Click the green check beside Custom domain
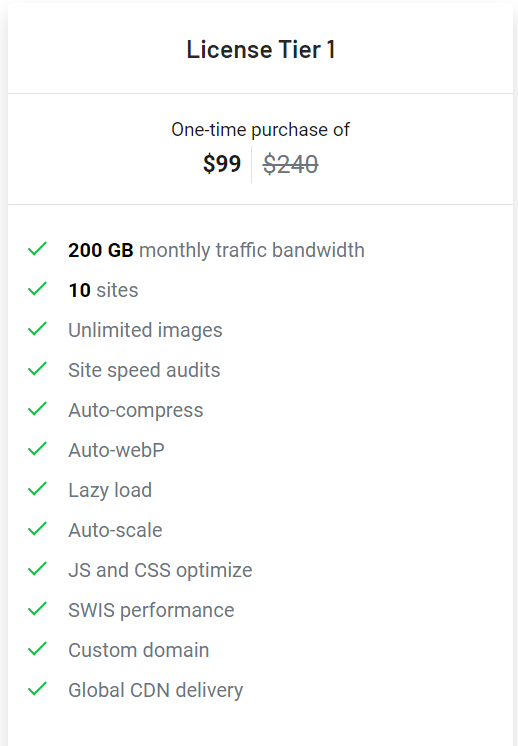Image resolution: width=518 pixels, height=746 pixels. (37, 648)
